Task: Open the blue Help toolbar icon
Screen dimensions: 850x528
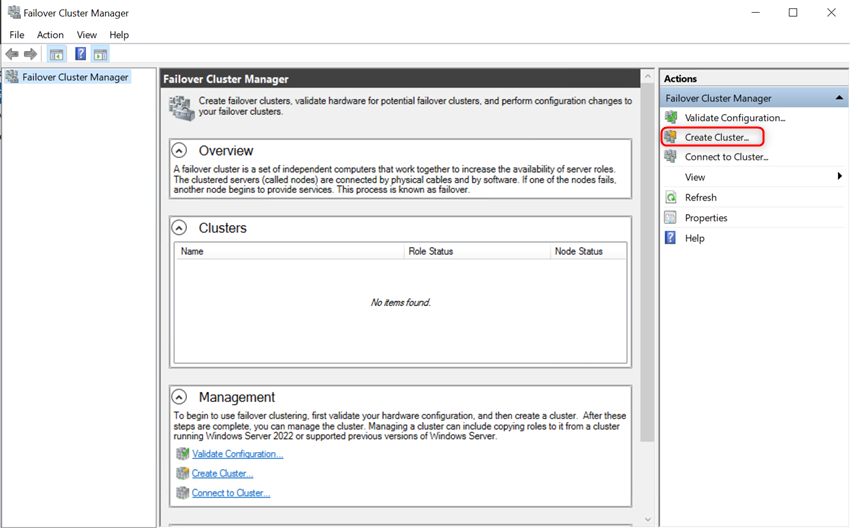Action: [80, 54]
